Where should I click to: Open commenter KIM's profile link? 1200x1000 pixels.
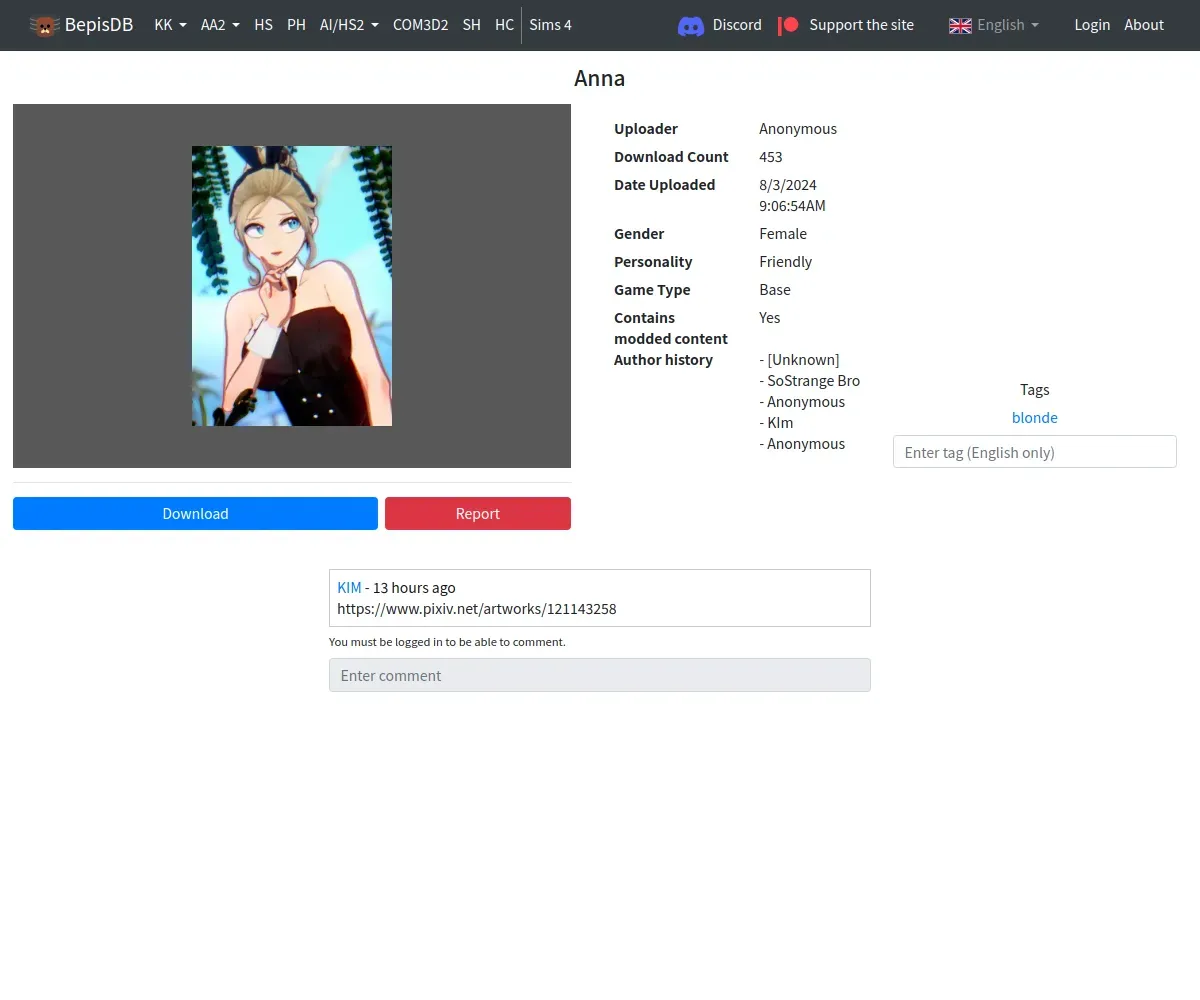[x=349, y=587]
